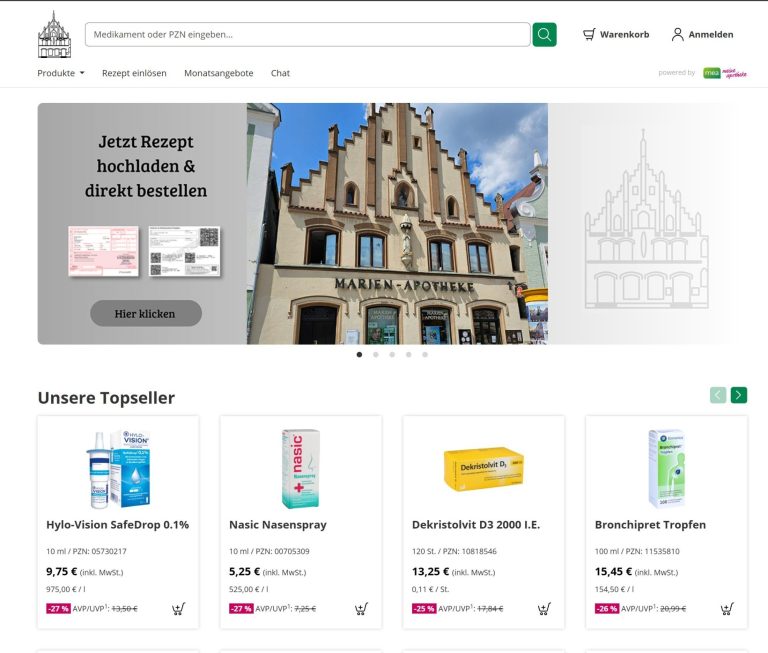Open Monatsangebote page
This screenshot has height=653, width=768.
click(218, 73)
